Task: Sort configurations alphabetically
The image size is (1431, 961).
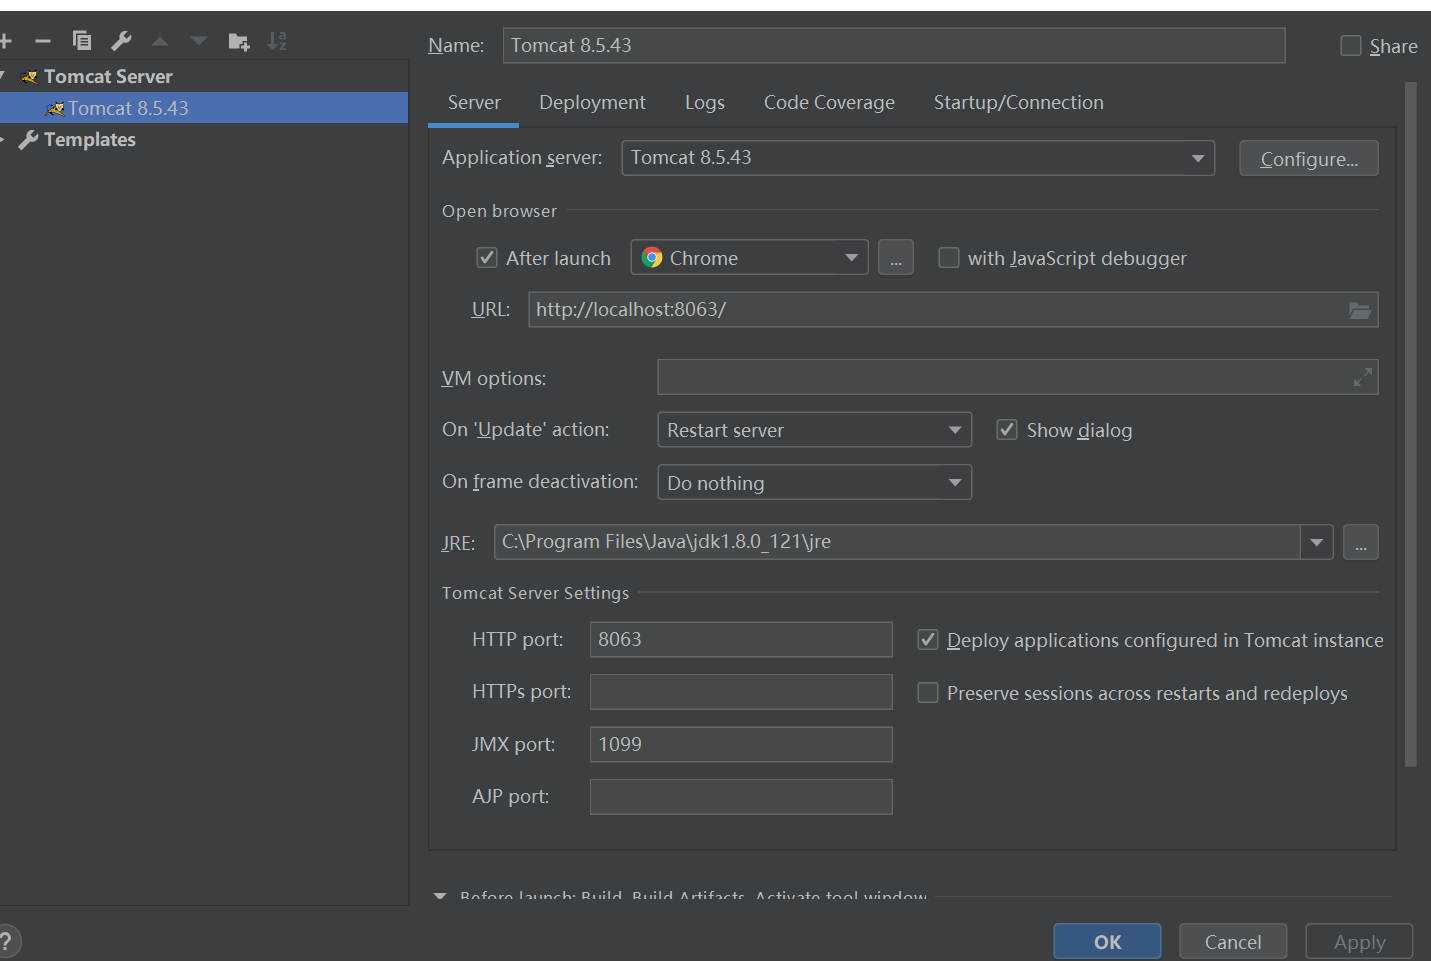Action: (x=277, y=41)
